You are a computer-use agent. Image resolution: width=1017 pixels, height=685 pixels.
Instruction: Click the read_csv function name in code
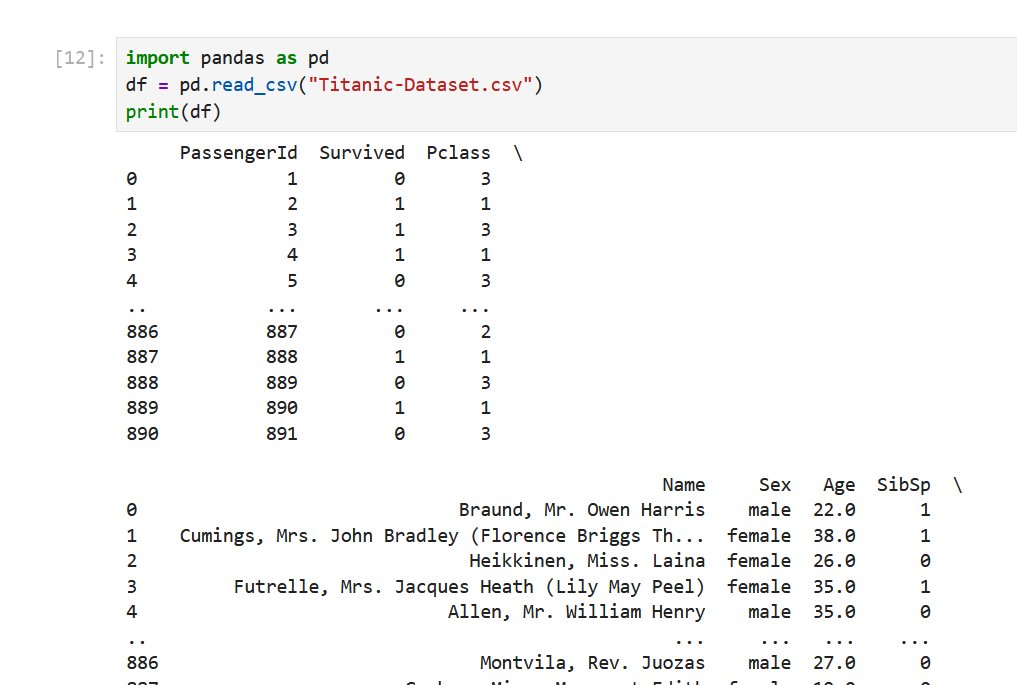point(254,85)
